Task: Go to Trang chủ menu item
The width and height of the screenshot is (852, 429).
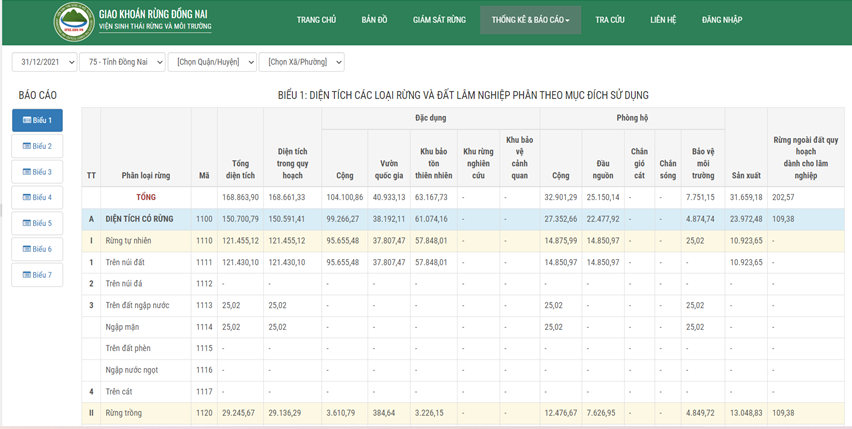Action: [x=316, y=20]
